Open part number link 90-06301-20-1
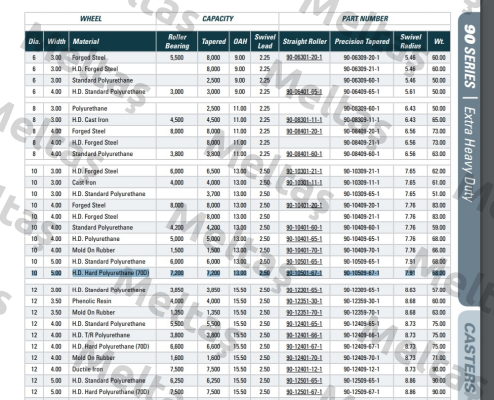The image size is (494, 400). (304, 58)
